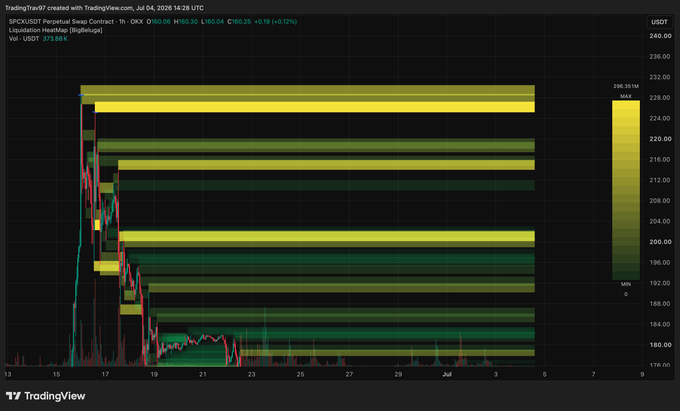The width and height of the screenshot is (680, 411).
Task: Click the 228.00 price axis label
Action: point(660,98)
